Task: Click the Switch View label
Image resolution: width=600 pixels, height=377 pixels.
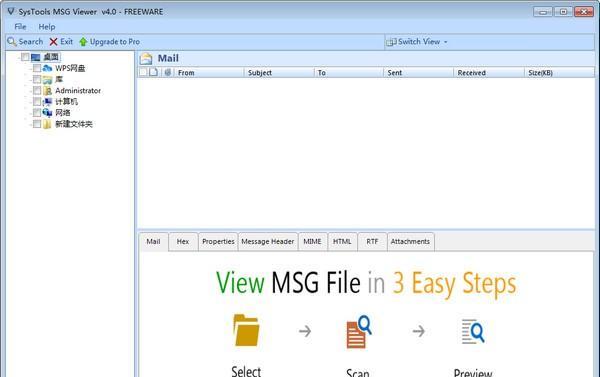Action: [x=419, y=42]
